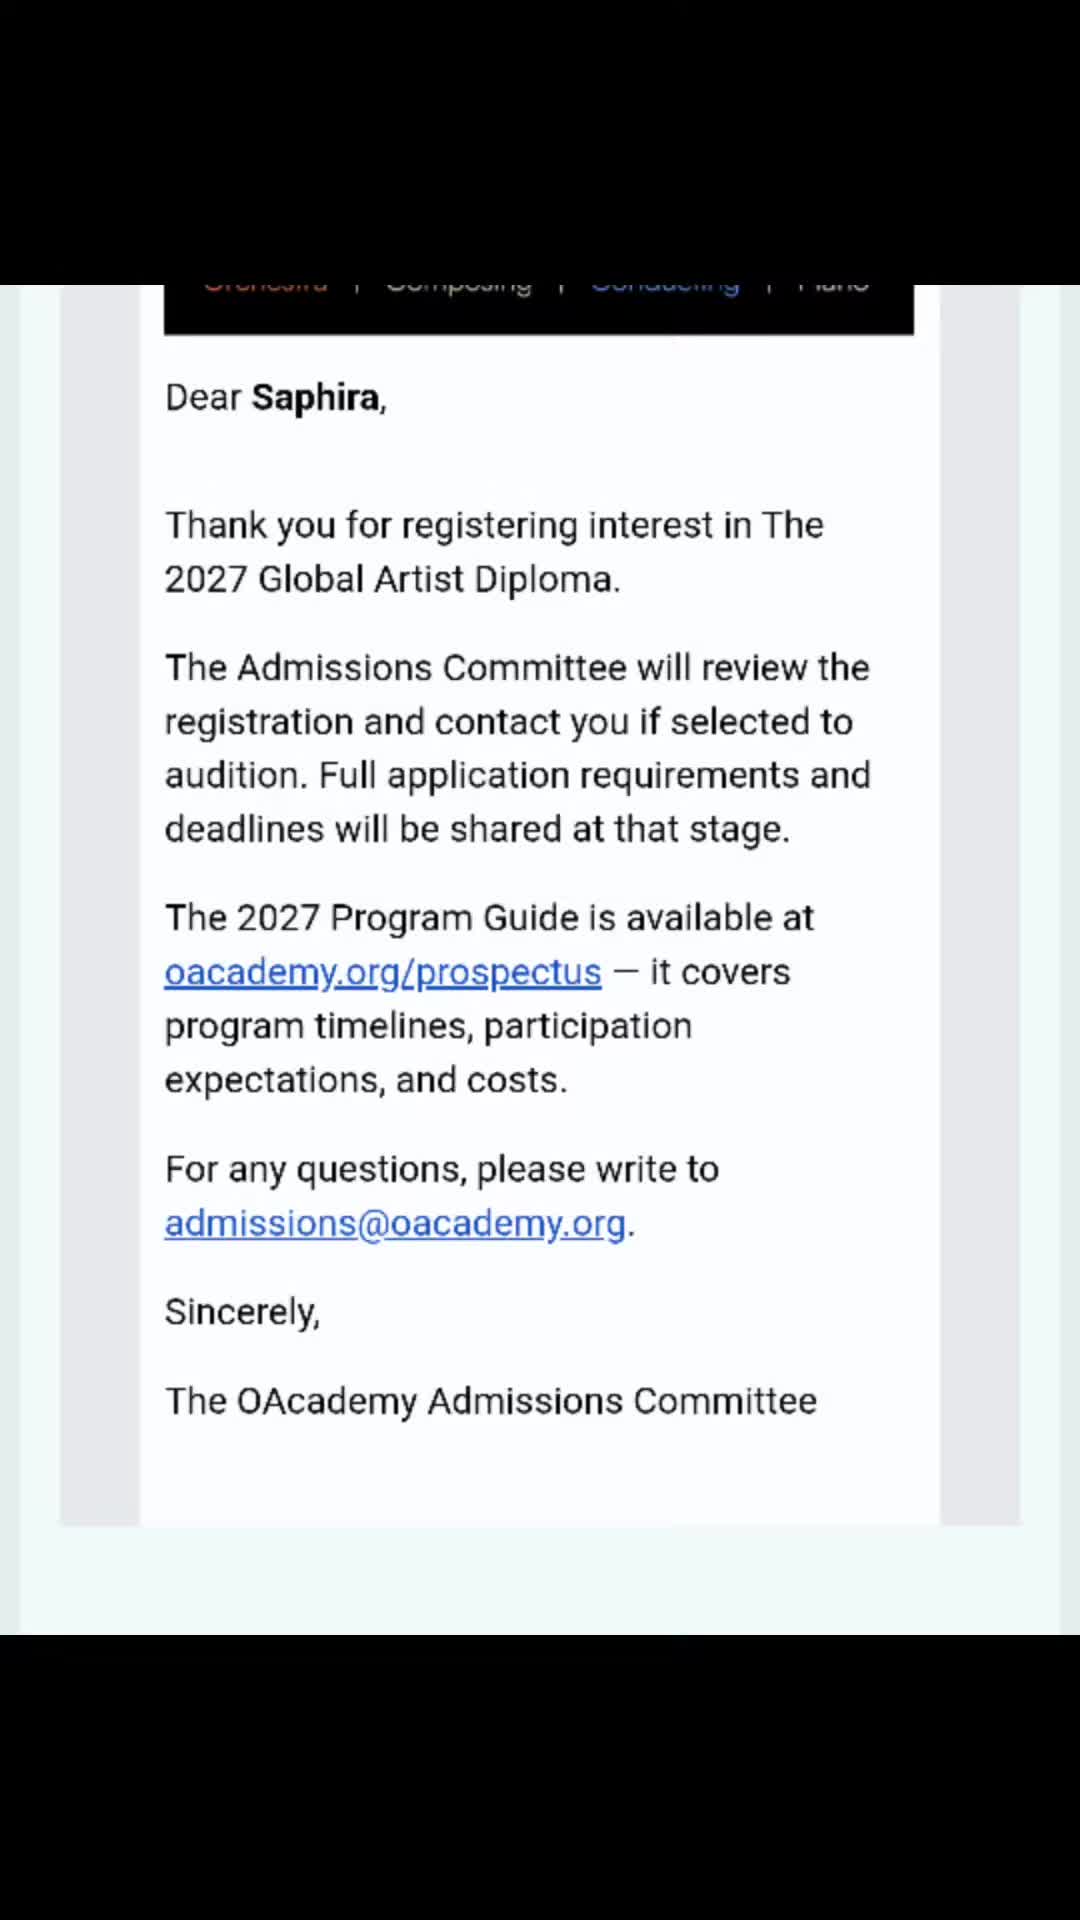Select the partially visible Orchestra header item
The width and height of the screenshot is (1080, 1920).
(266, 288)
